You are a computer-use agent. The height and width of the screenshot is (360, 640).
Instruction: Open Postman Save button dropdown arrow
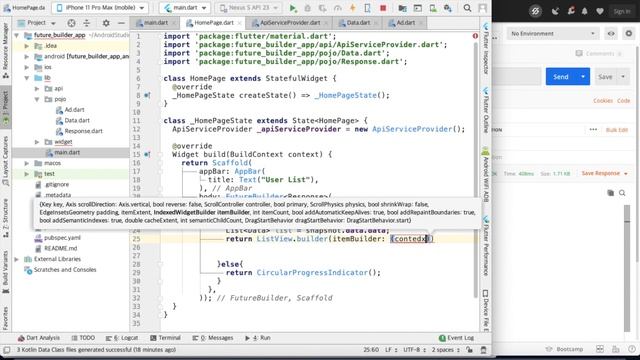pyautogui.click(x=623, y=76)
